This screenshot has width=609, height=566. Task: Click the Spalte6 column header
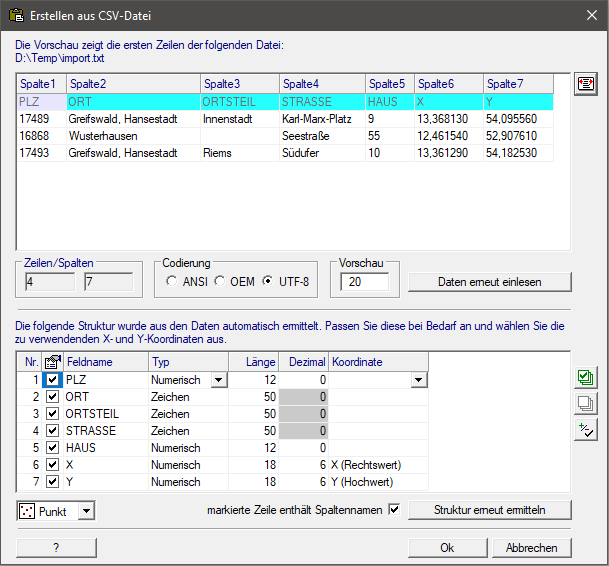point(449,84)
